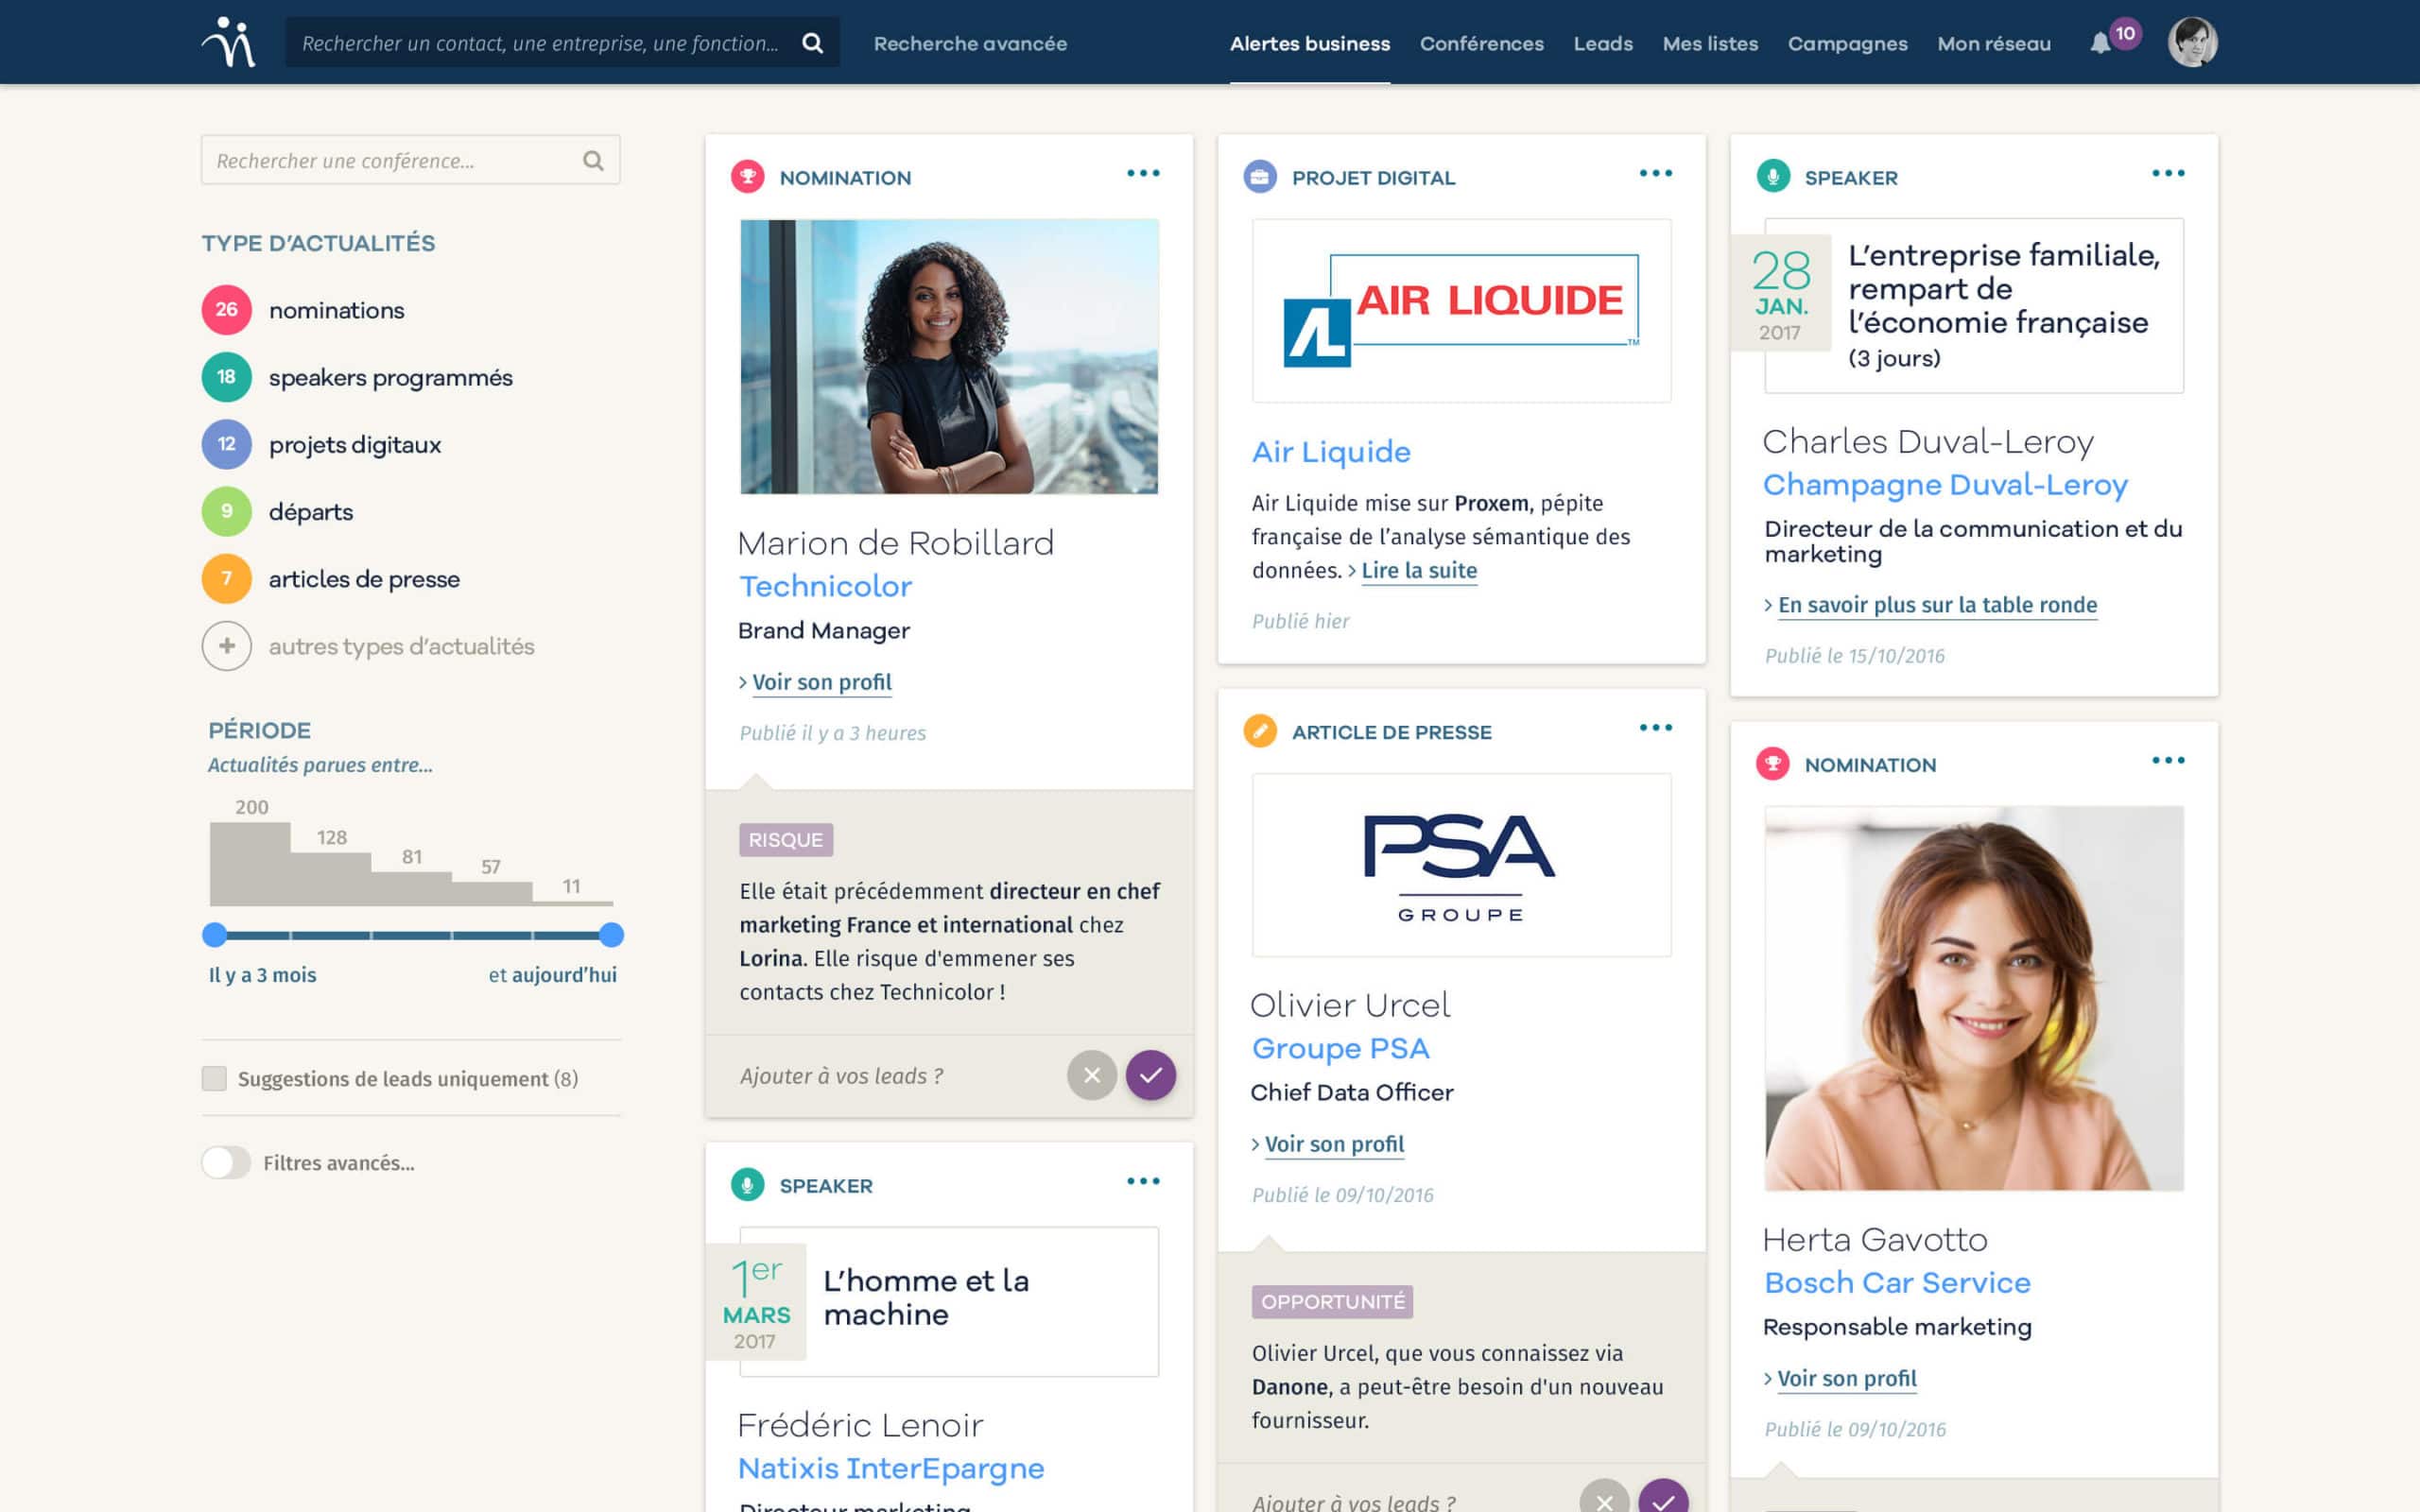This screenshot has height=1512, width=2420.
Task: View Marion de Robillard's profile link
Action: tap(821, 682)
